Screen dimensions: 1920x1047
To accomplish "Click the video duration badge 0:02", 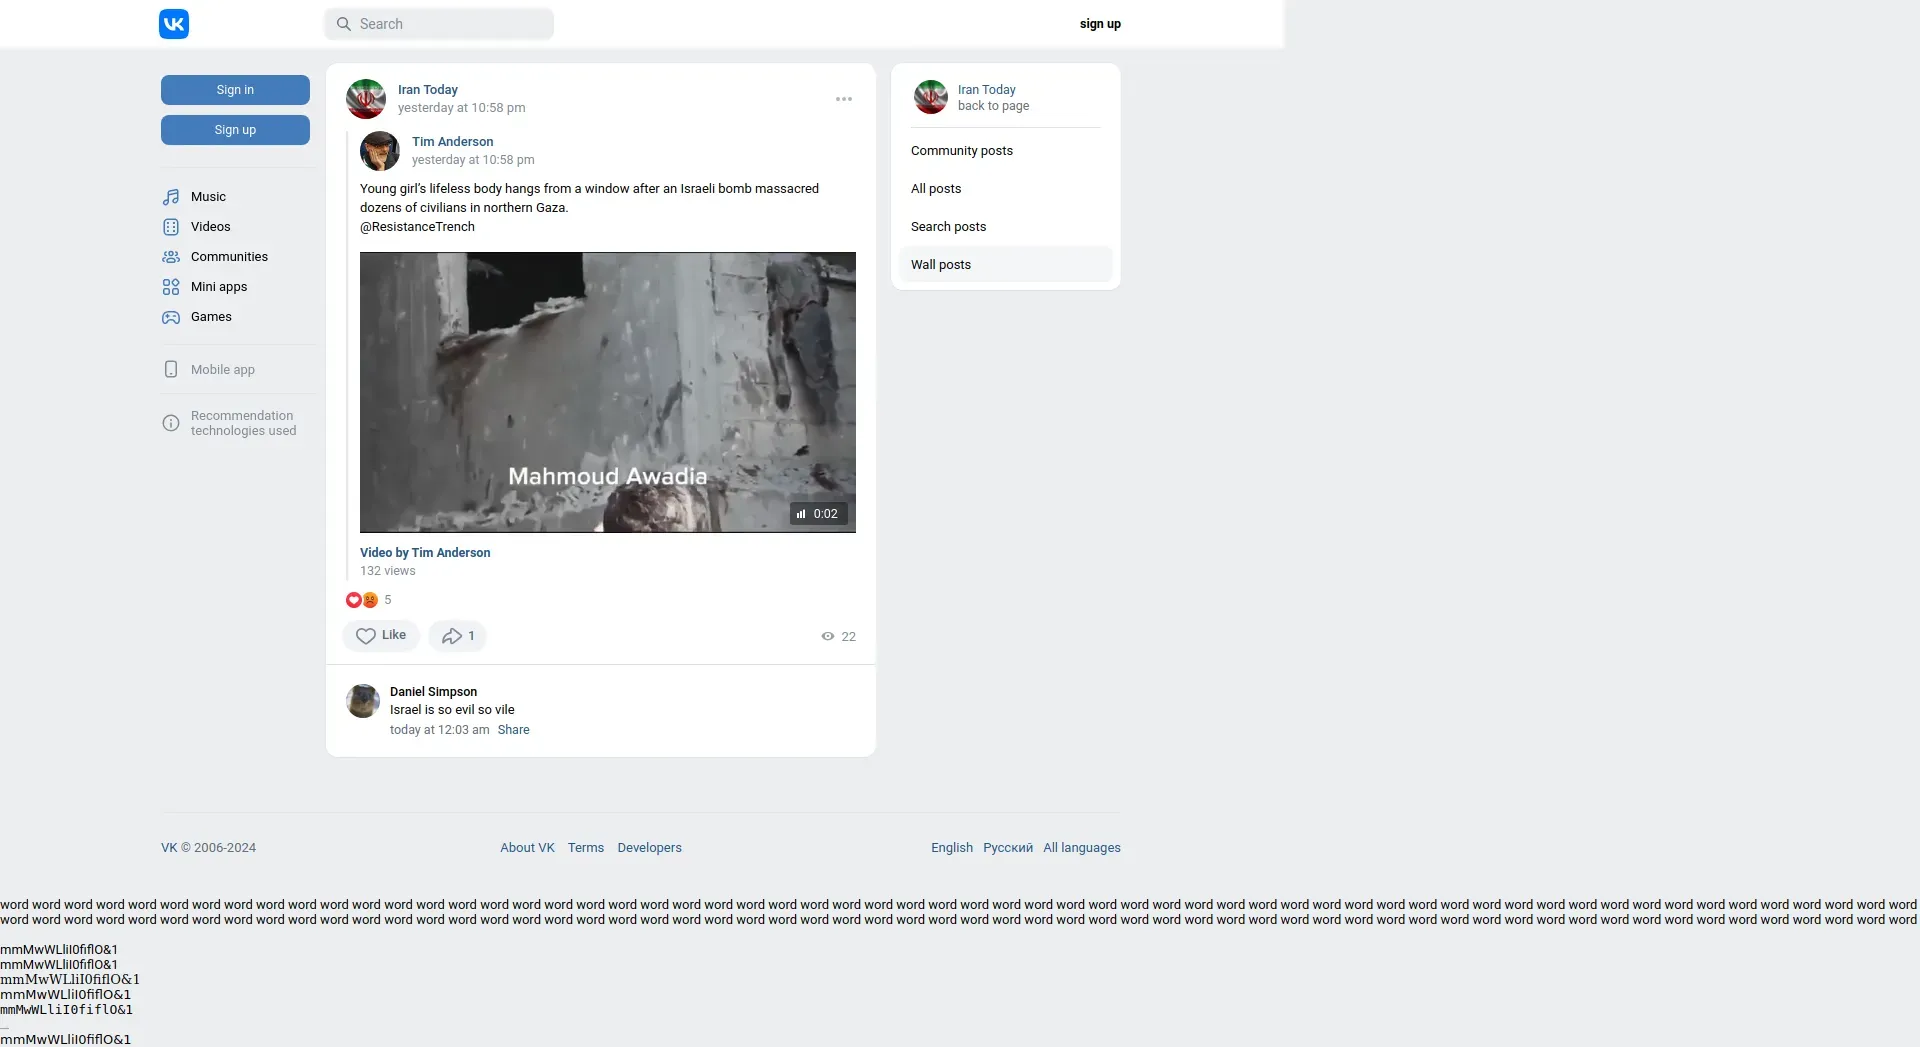I will pos(818,514).
